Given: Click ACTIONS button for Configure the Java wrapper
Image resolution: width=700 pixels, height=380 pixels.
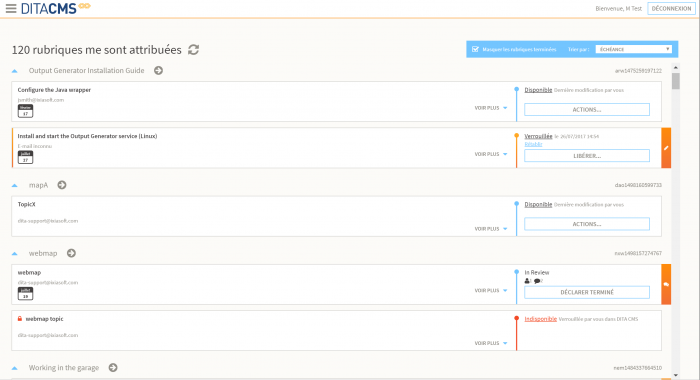Looking at the screenshot, I should tap(587, 109).
